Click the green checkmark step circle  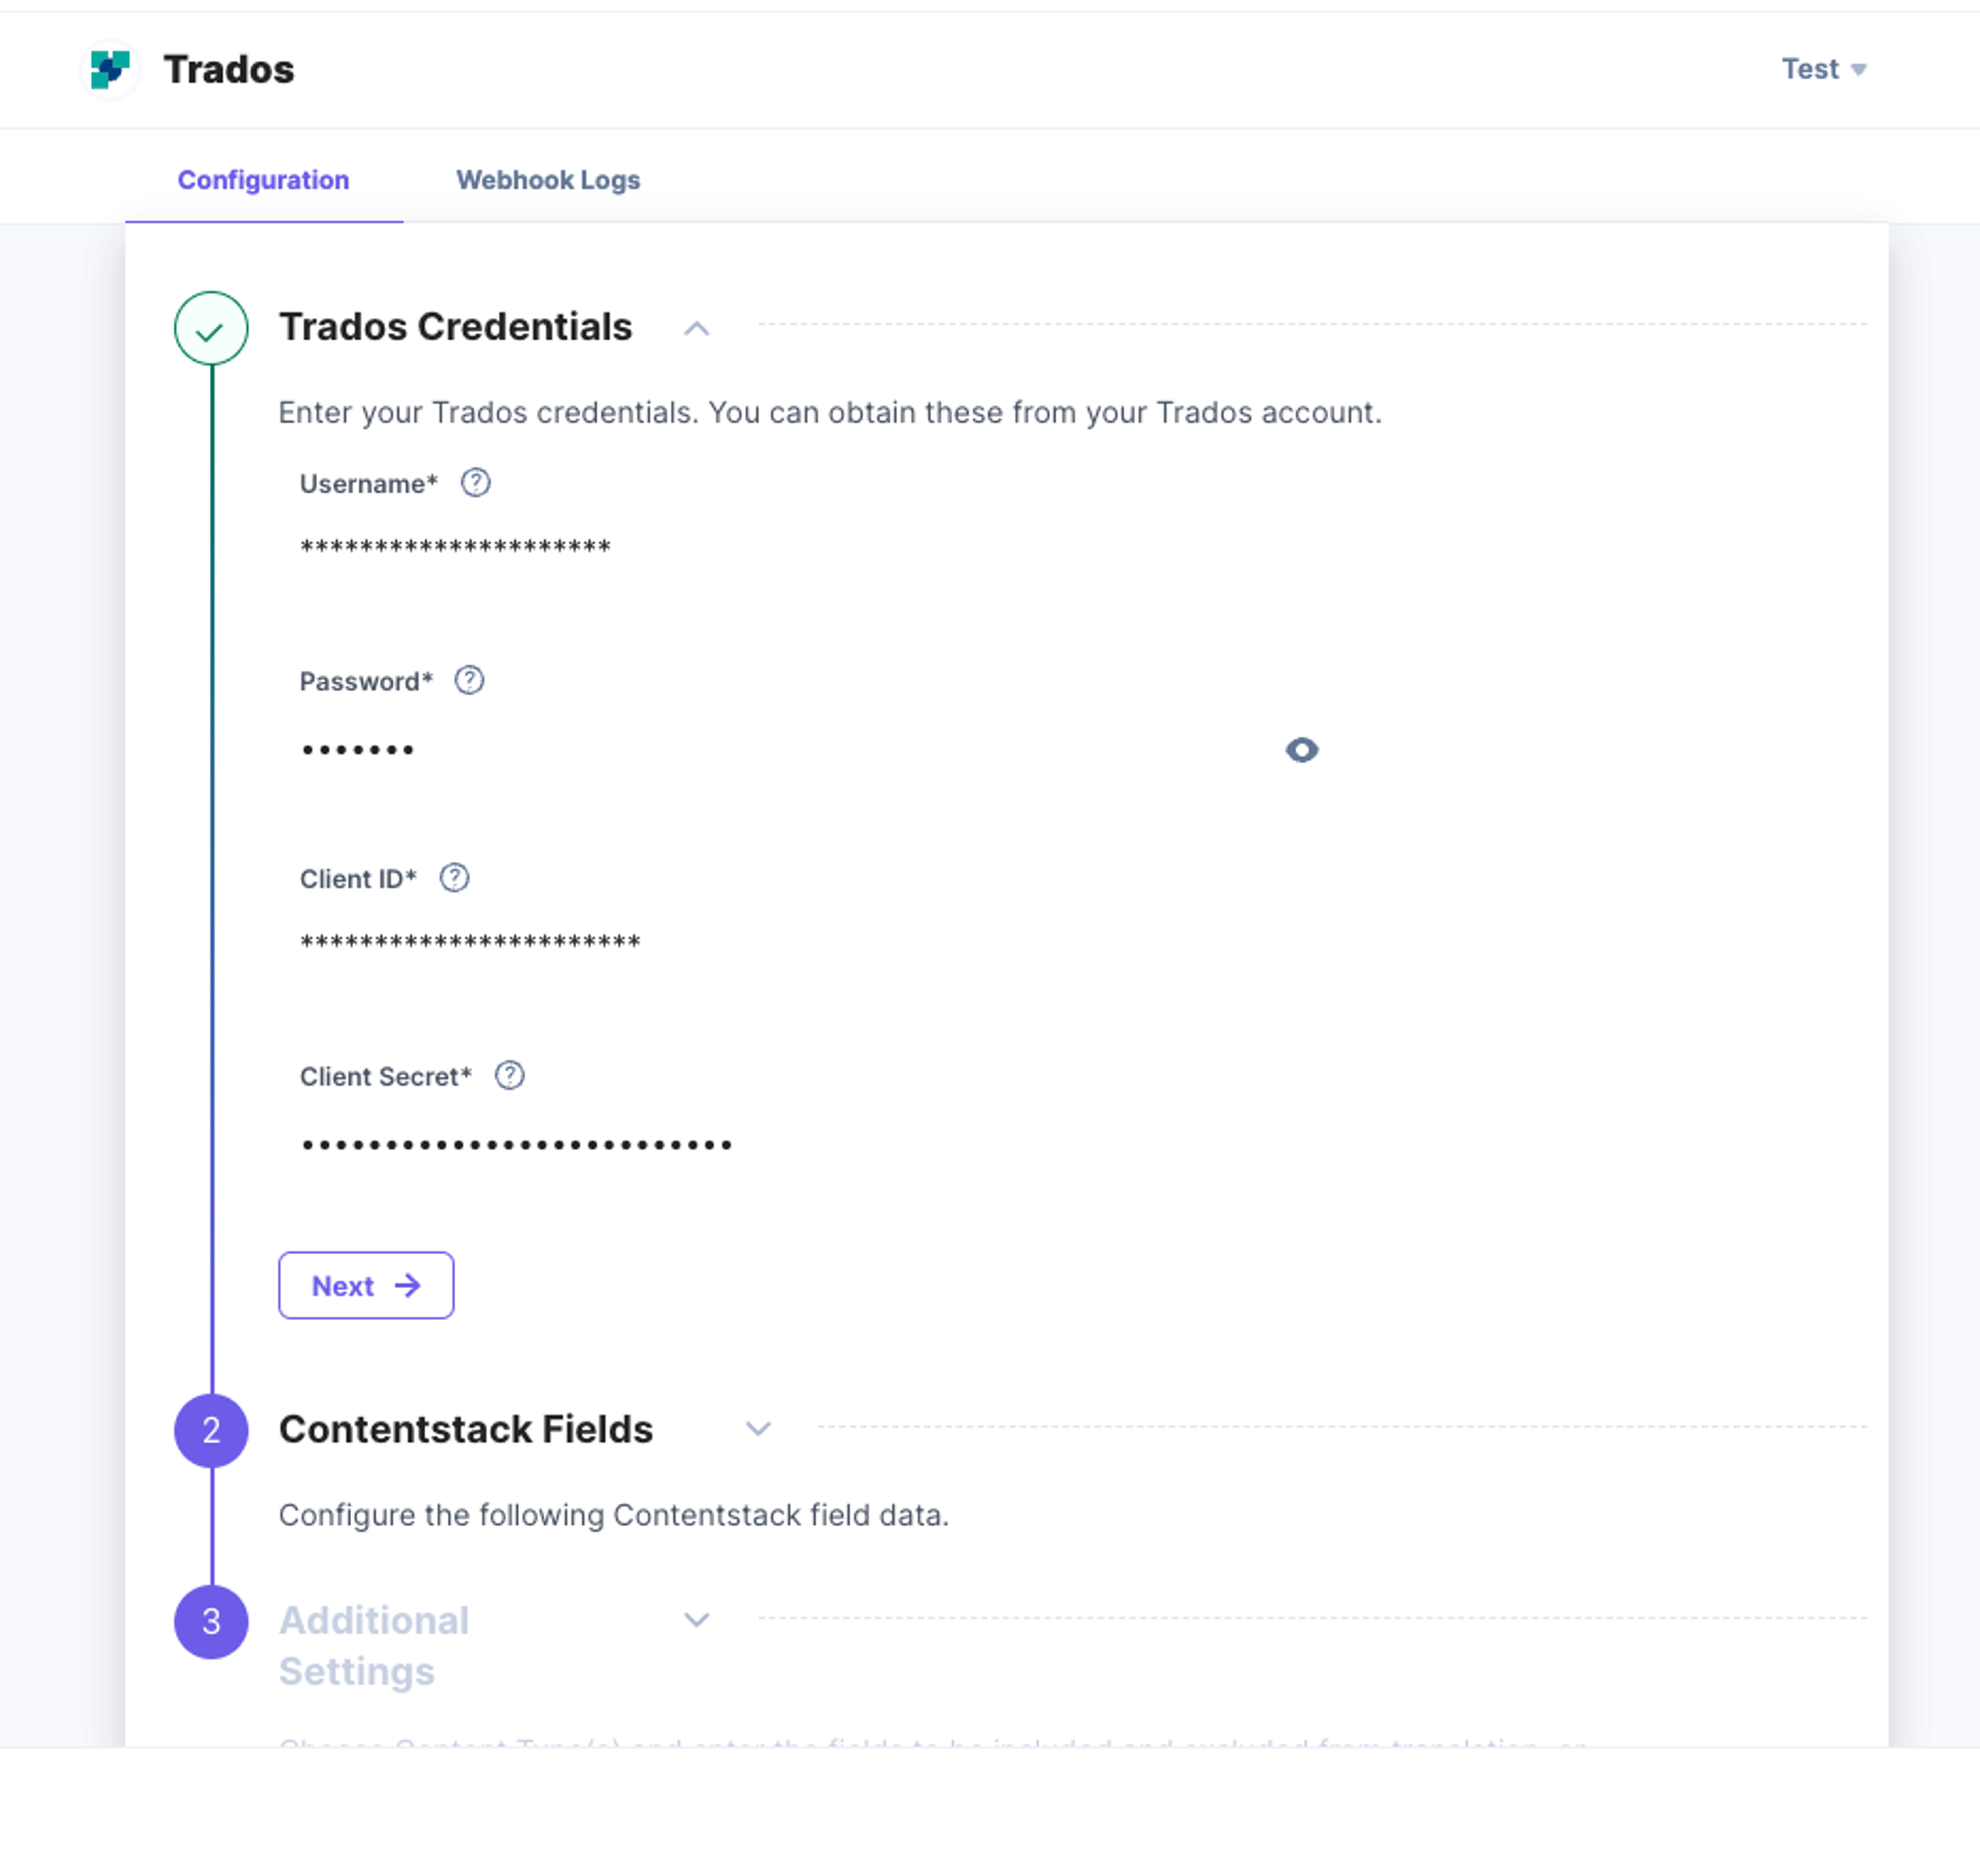tap(211, 328)
